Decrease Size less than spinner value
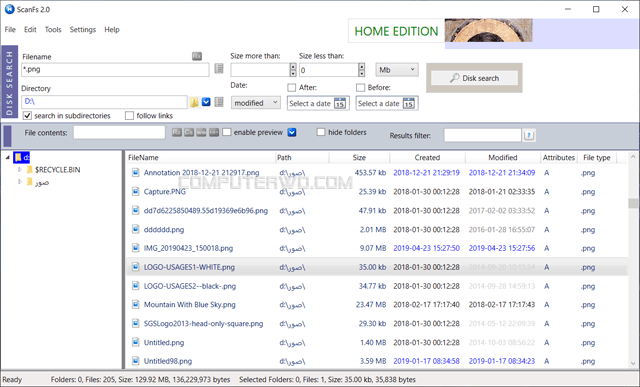The image size is (640, 387). click(361, 73)
